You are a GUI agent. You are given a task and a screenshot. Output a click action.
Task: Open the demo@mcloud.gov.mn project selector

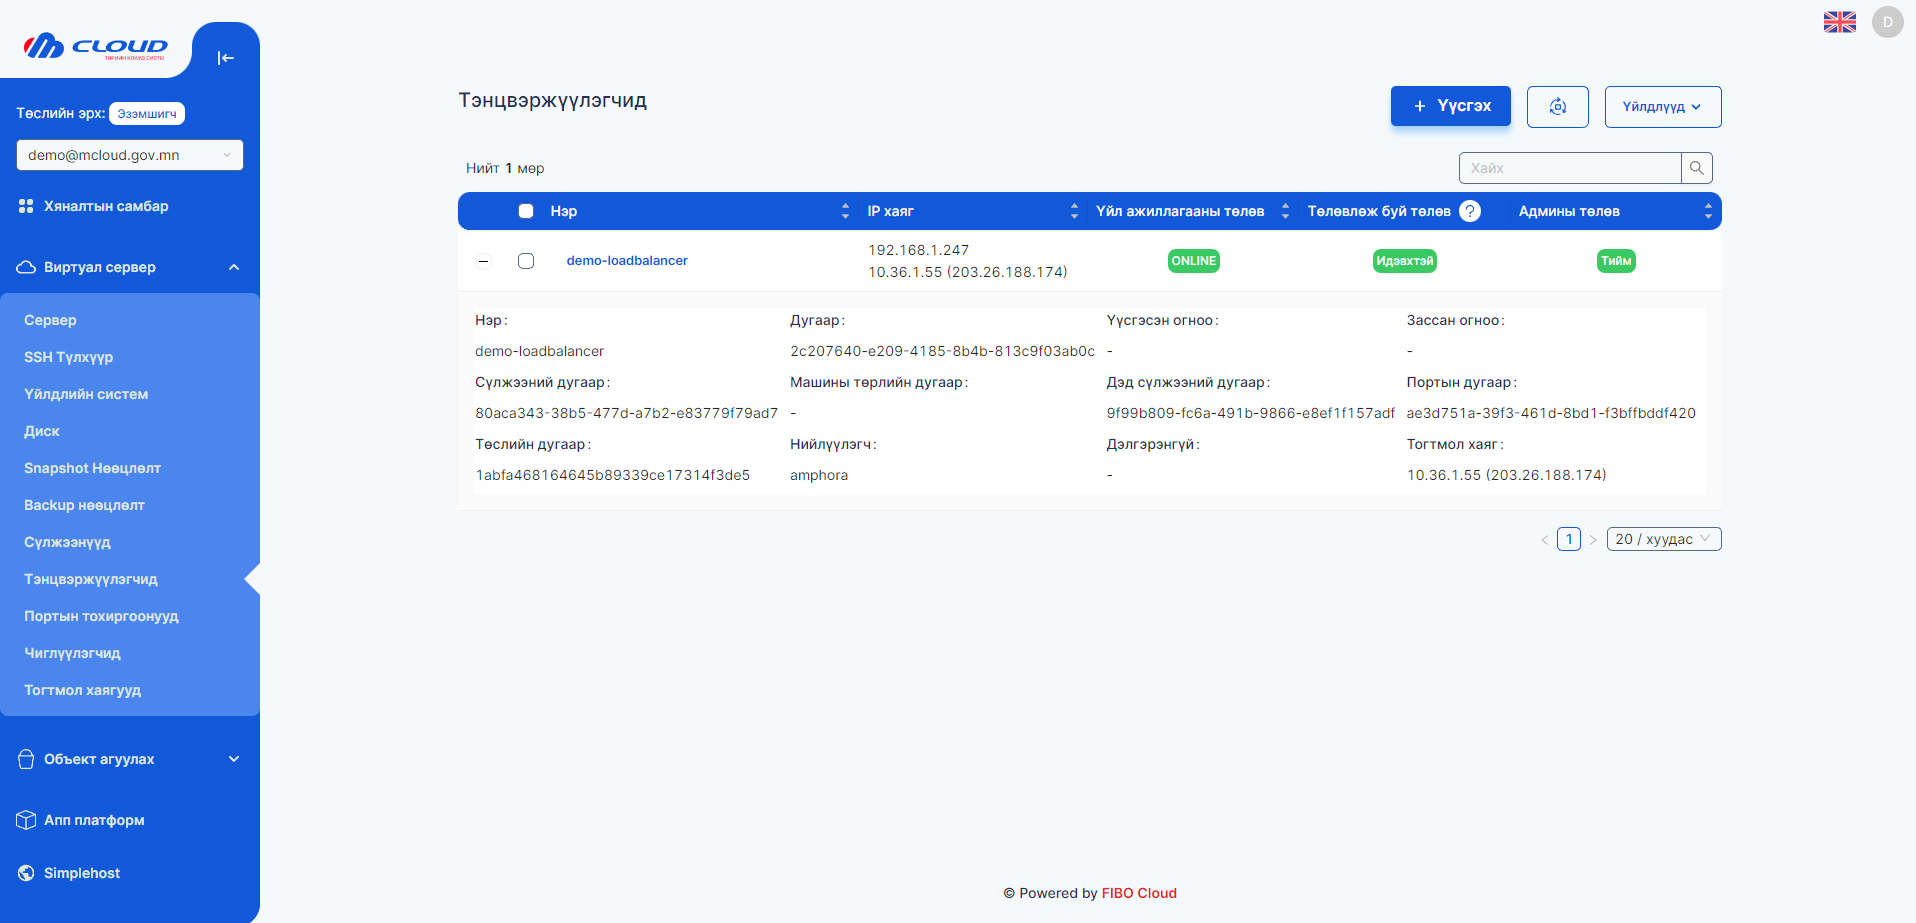pos(129,155)
